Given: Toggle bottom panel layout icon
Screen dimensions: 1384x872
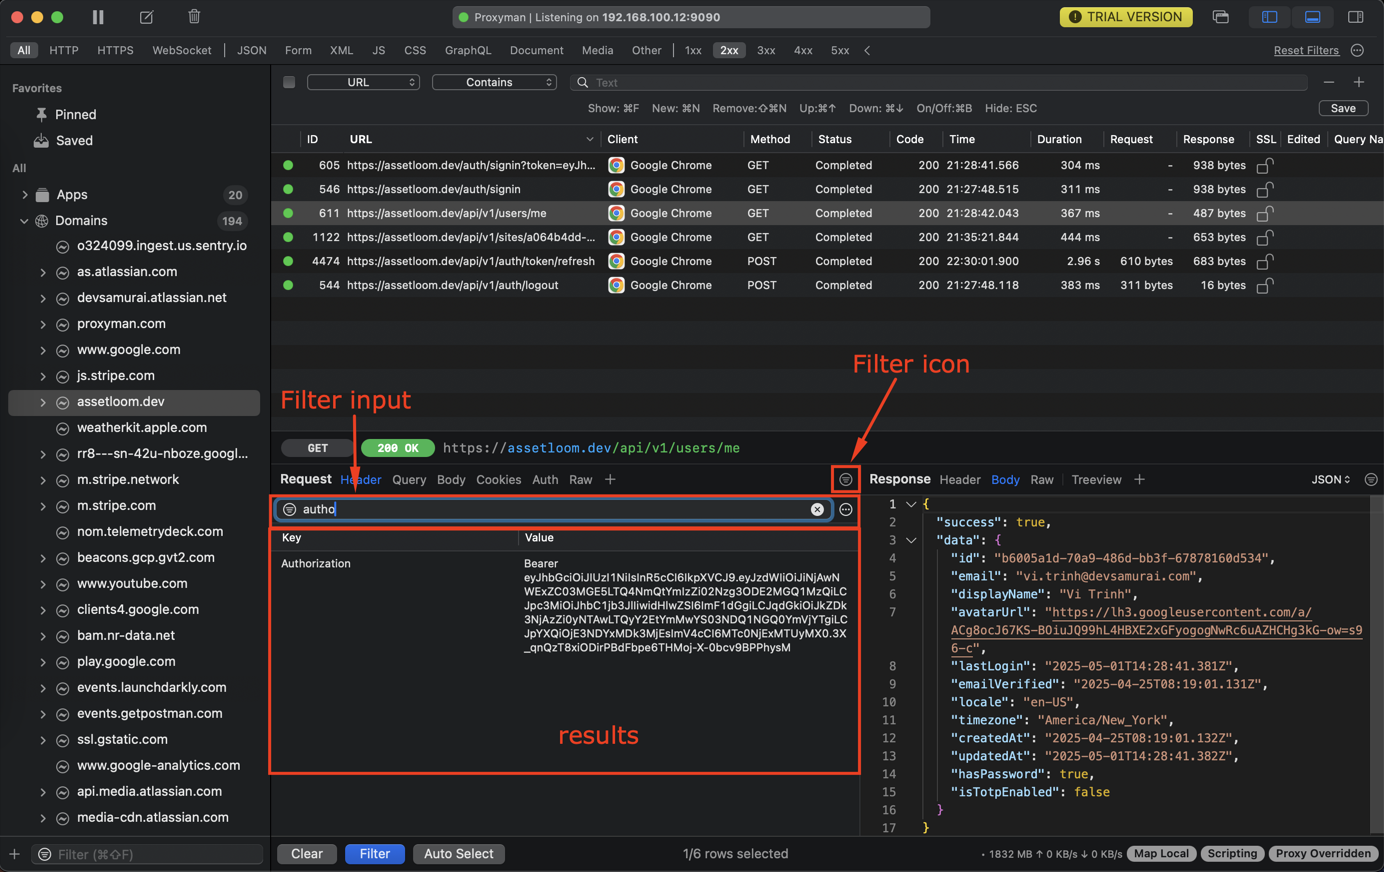Looking at the screenshot, I should tap(1312, 17).
